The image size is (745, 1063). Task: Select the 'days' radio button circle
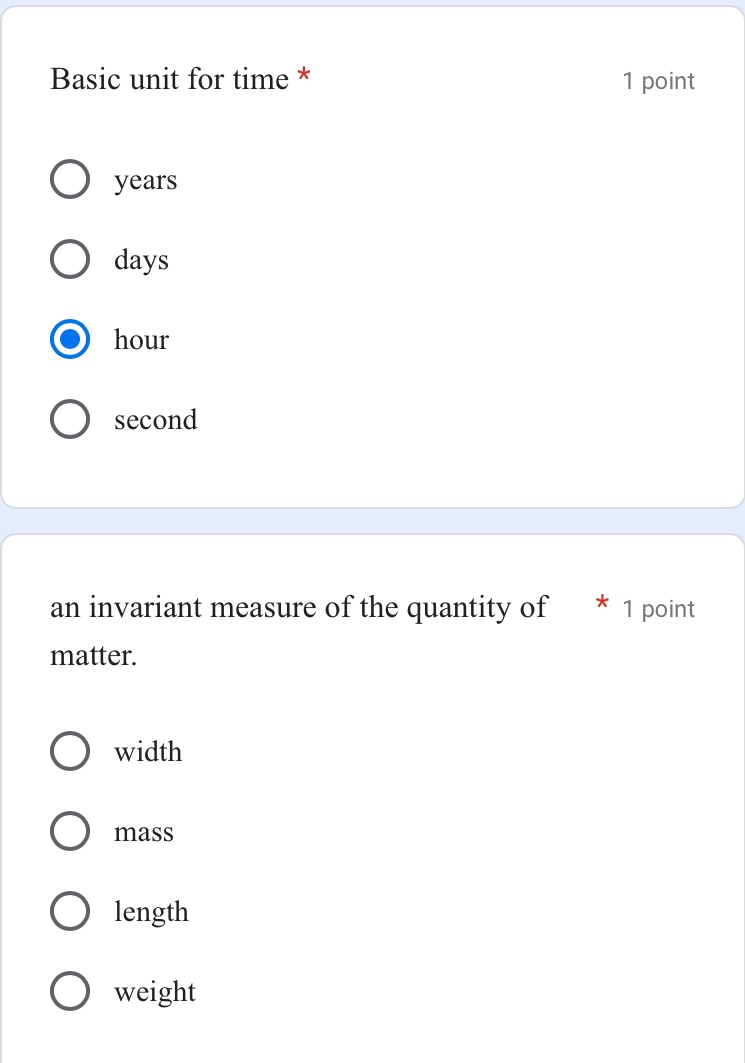[69, 260]
